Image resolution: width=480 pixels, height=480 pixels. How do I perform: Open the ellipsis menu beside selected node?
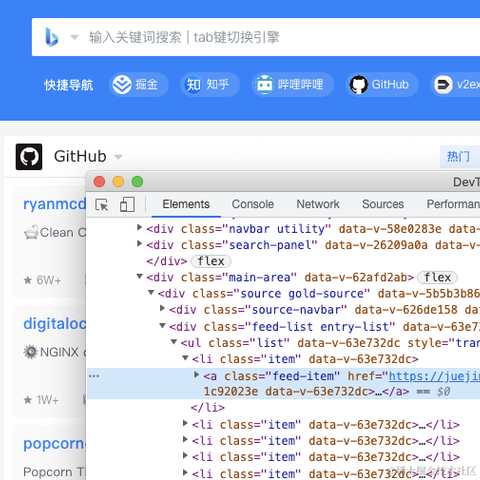tap(94, 376)
